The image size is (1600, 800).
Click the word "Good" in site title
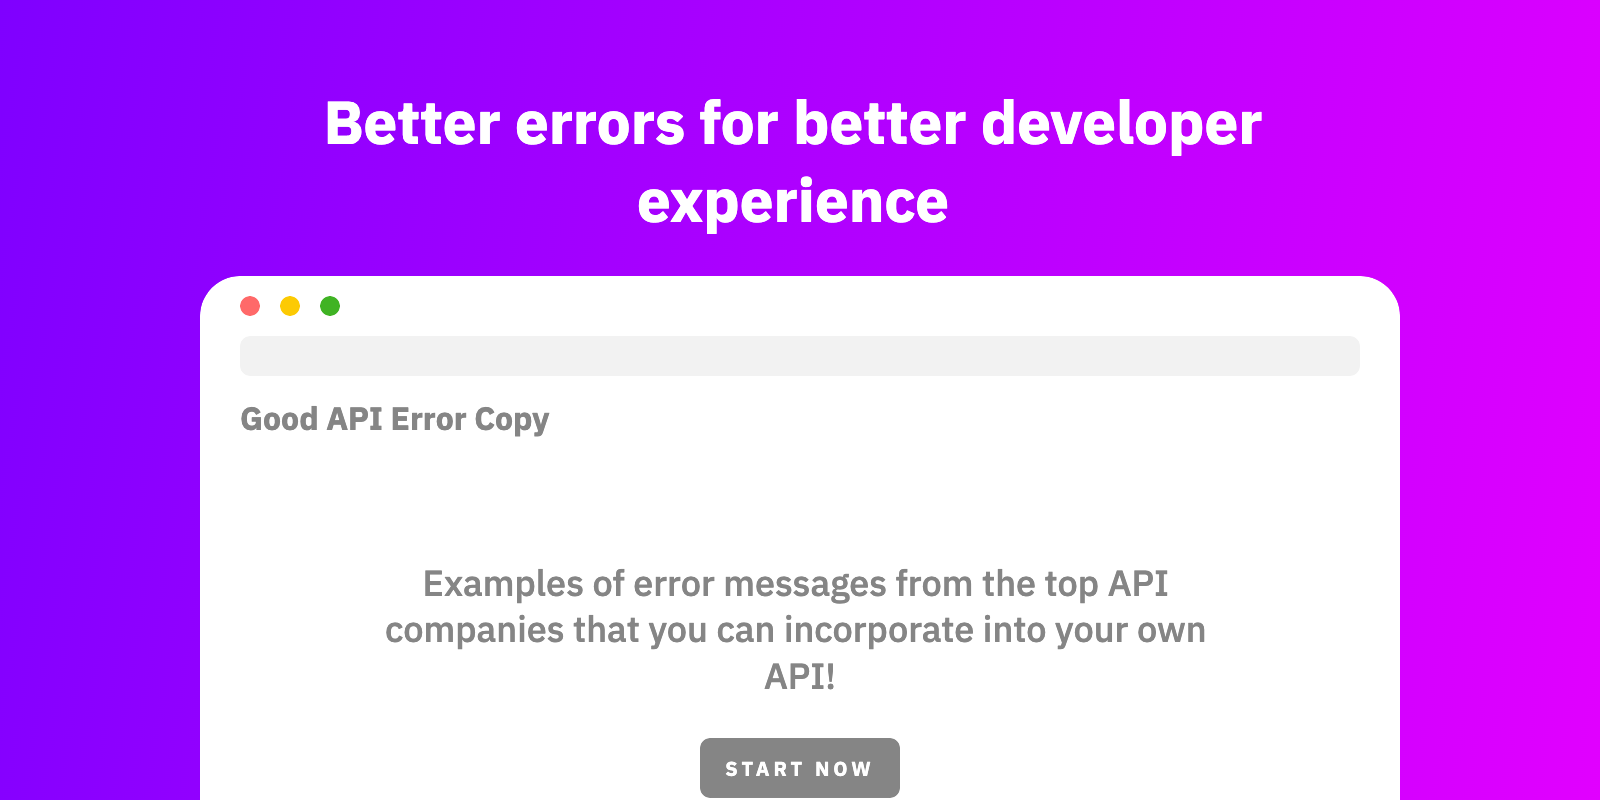pyautogui.click(x=279, y=419)
